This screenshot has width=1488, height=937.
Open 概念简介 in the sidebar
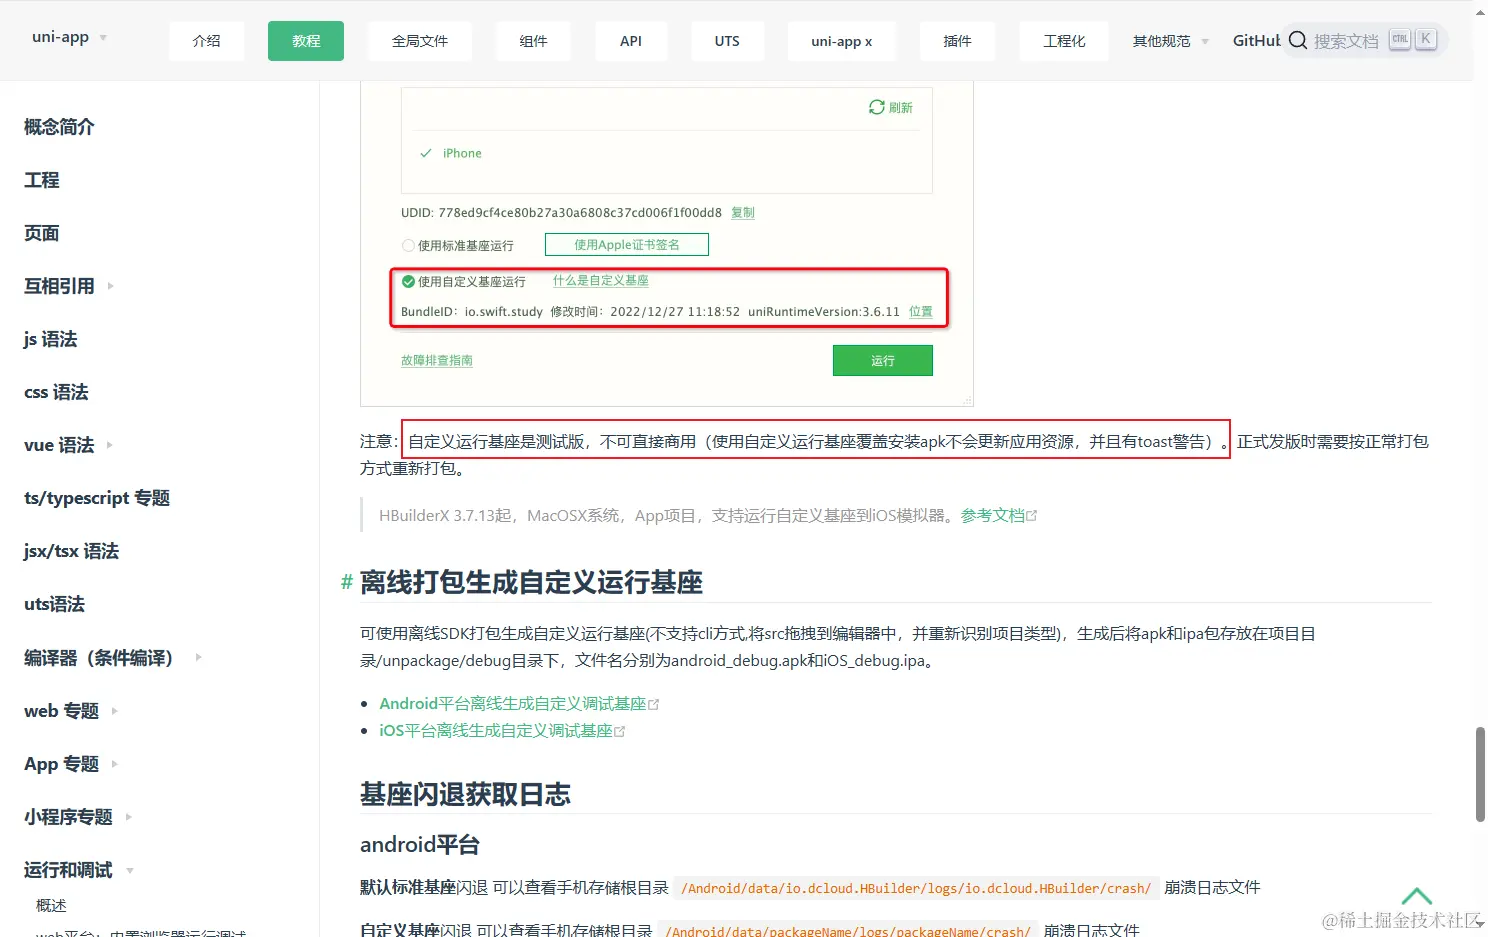point(59,127)
